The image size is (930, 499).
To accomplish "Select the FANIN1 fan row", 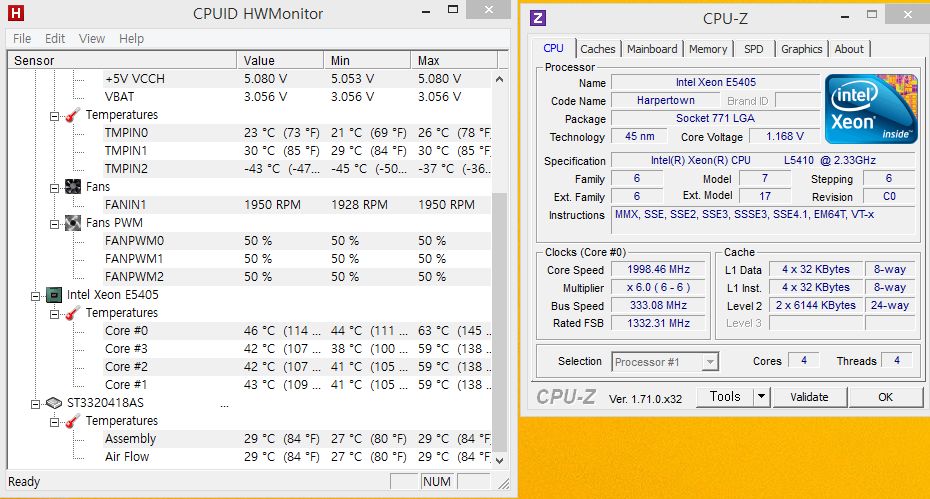I will pyautogui.click(x=297, y=205).
